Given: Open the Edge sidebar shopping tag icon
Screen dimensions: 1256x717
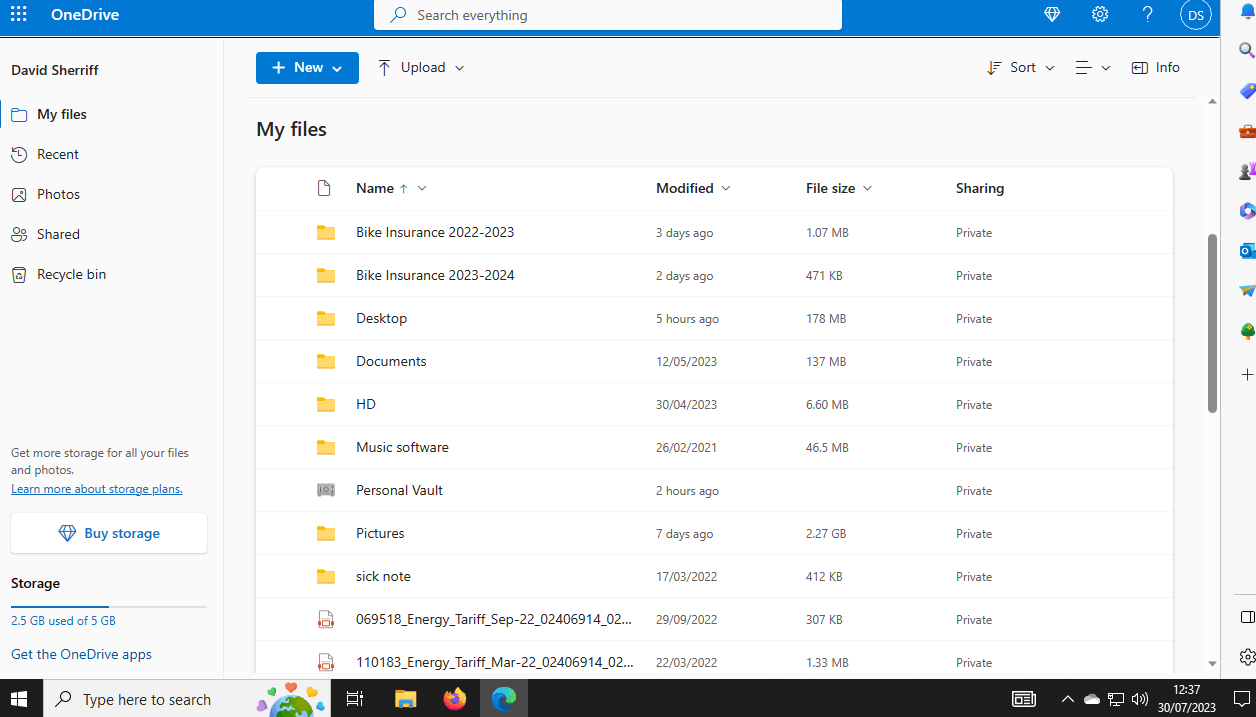Looking at the screenshot, I should coord(1247,91).
